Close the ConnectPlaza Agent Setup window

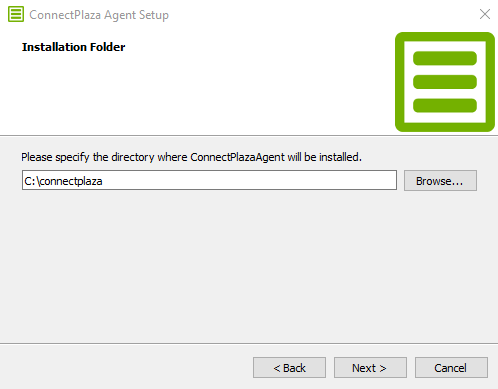[x=485, y=14]
